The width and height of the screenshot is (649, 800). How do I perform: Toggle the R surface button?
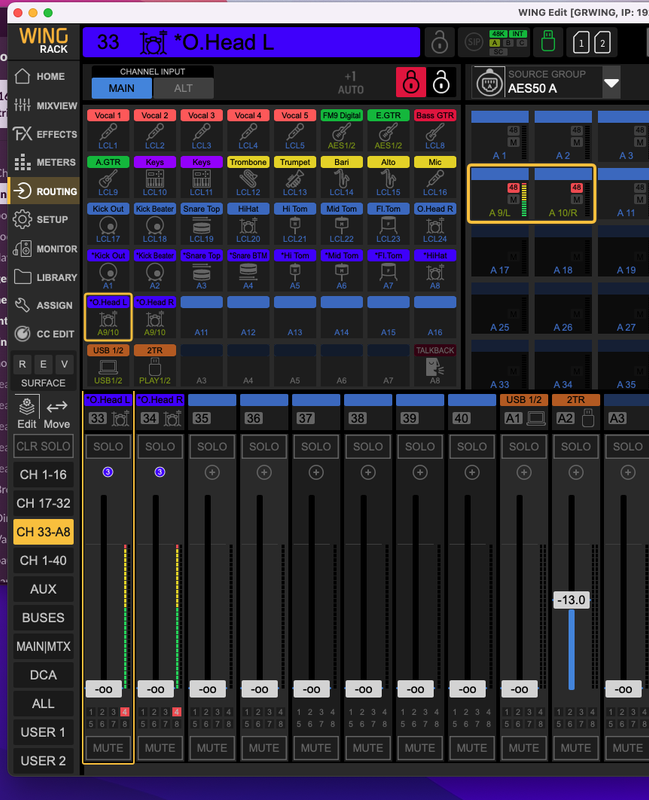[22, 364]
